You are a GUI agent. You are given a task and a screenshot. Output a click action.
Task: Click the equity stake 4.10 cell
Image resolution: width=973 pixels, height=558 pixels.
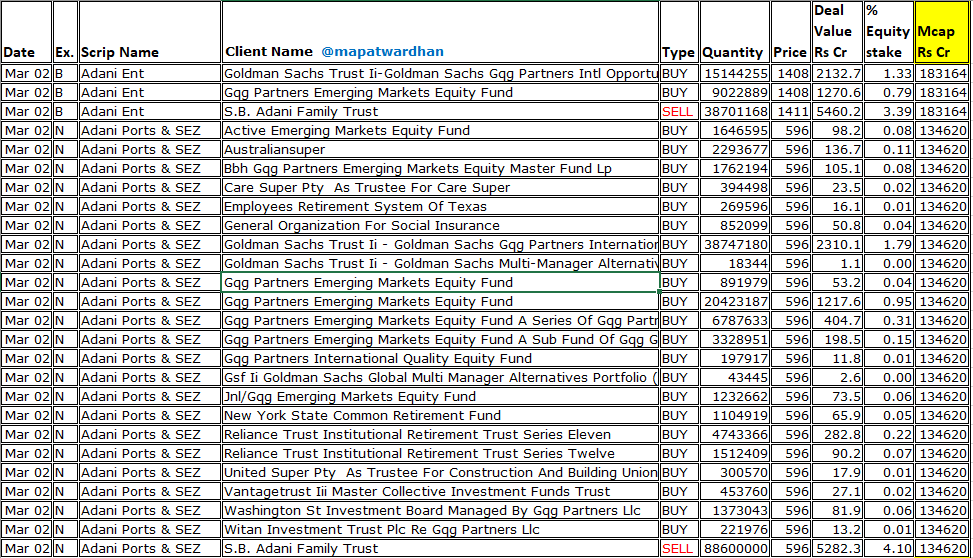[x=889, y=549]
